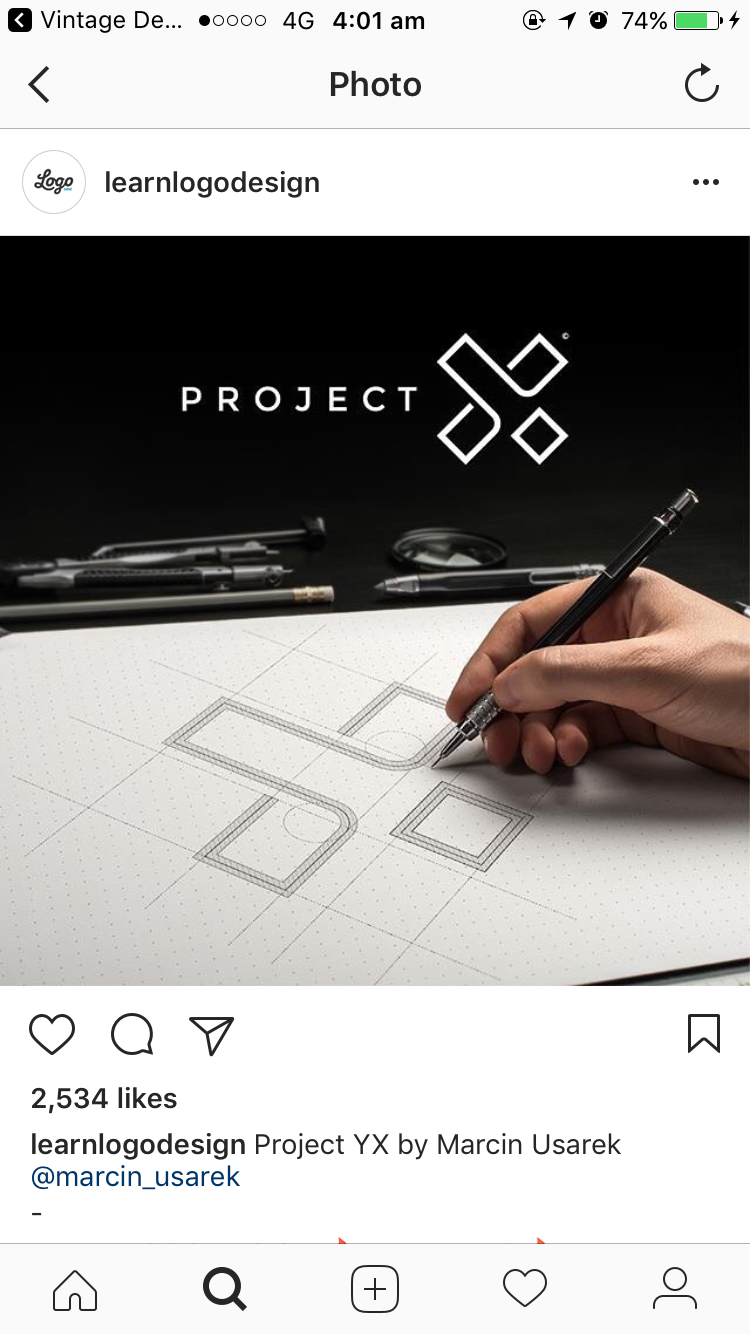Open the three-dot post options menu
The width and height of the screenshot is (750, 1334).
706,182
